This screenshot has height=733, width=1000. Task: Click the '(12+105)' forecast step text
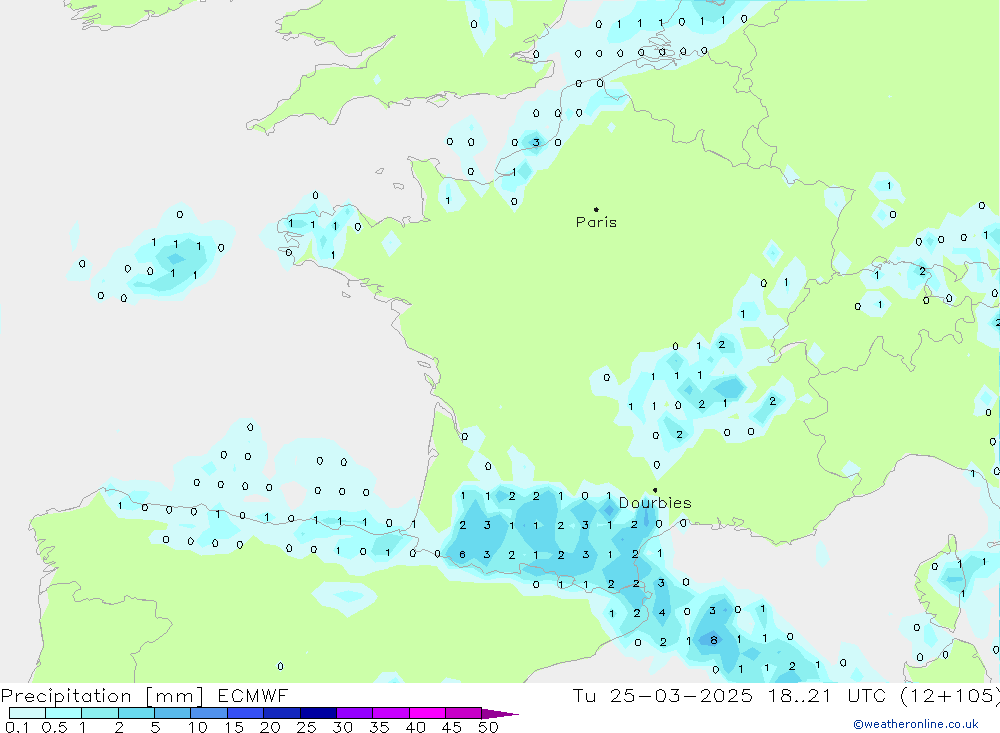coord(950,695)
